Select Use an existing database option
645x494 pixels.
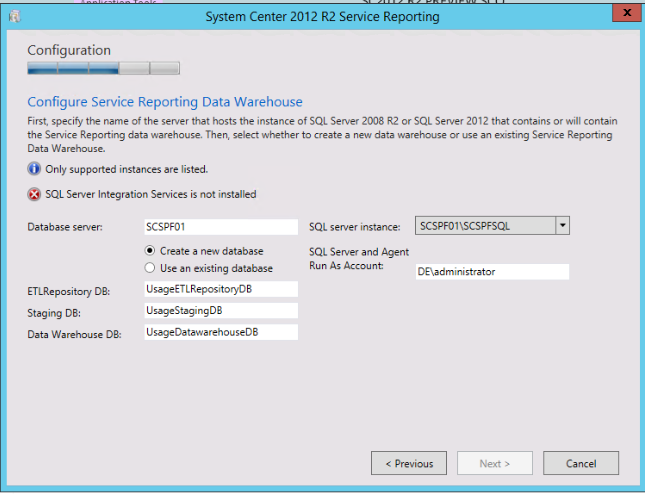coord(151,268)
